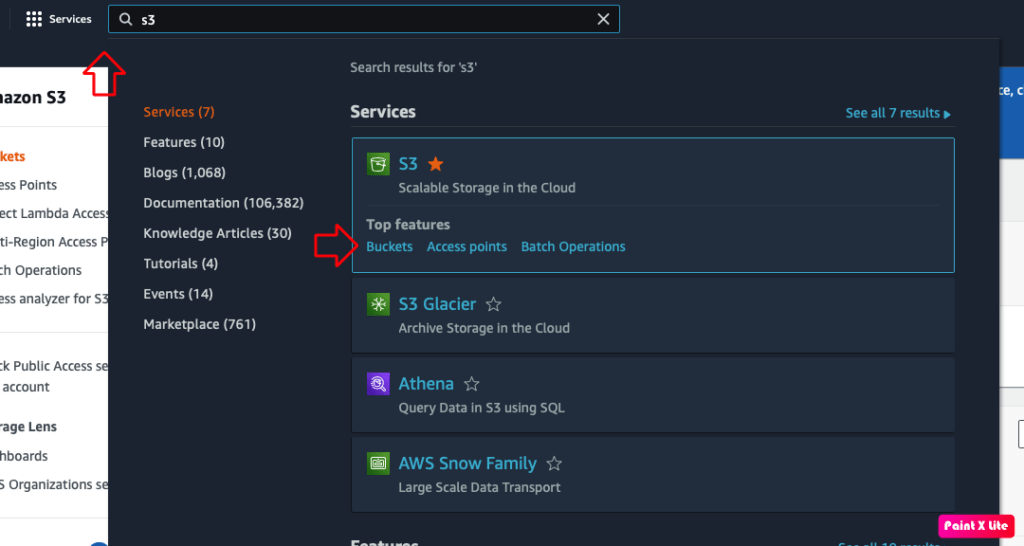Select the Services (7) filter
This screenshot has width=1024, height=546.
click(179, 112)
